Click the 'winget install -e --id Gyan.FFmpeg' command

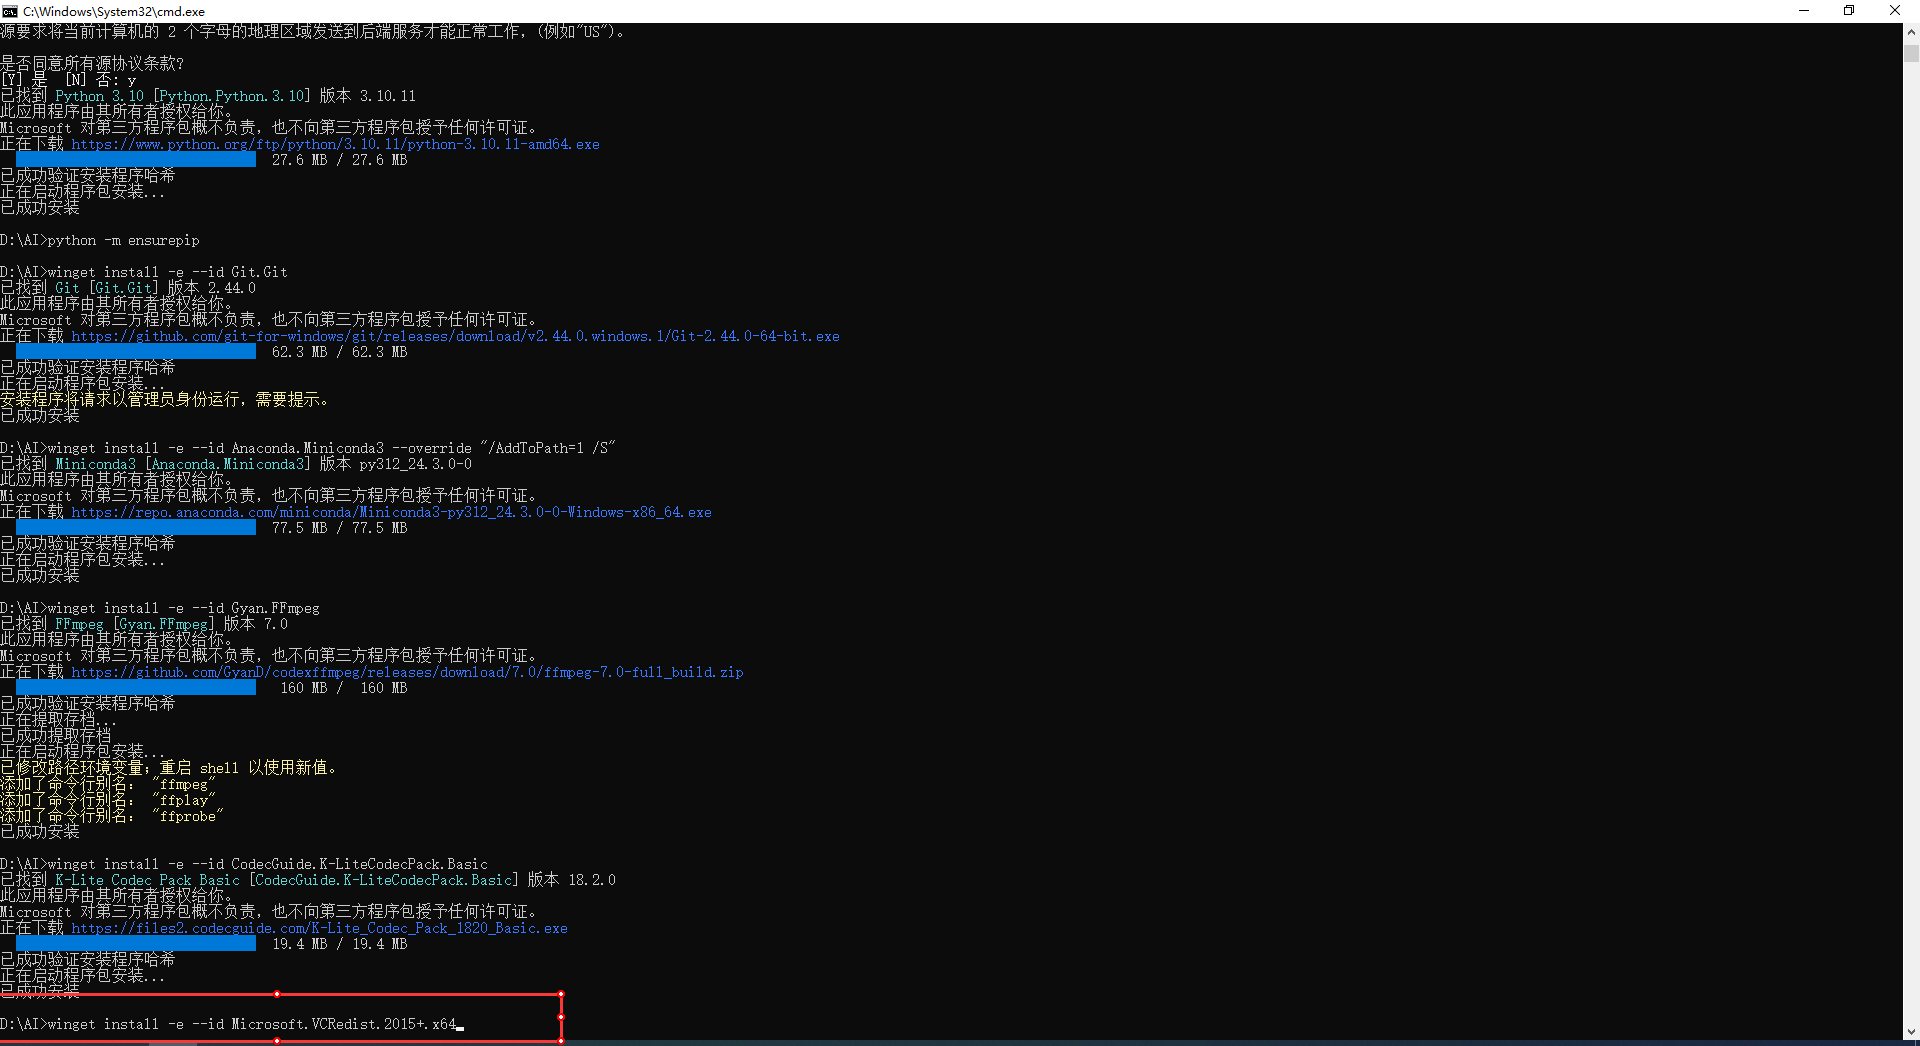click(x=160, y=608)
